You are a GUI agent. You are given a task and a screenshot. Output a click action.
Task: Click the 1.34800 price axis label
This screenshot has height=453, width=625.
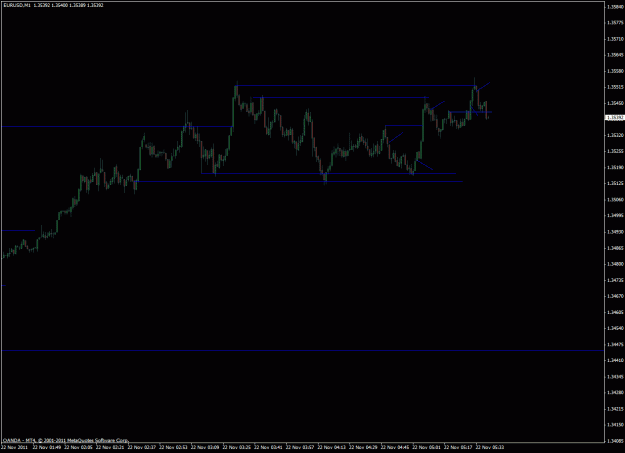point(615,264)
